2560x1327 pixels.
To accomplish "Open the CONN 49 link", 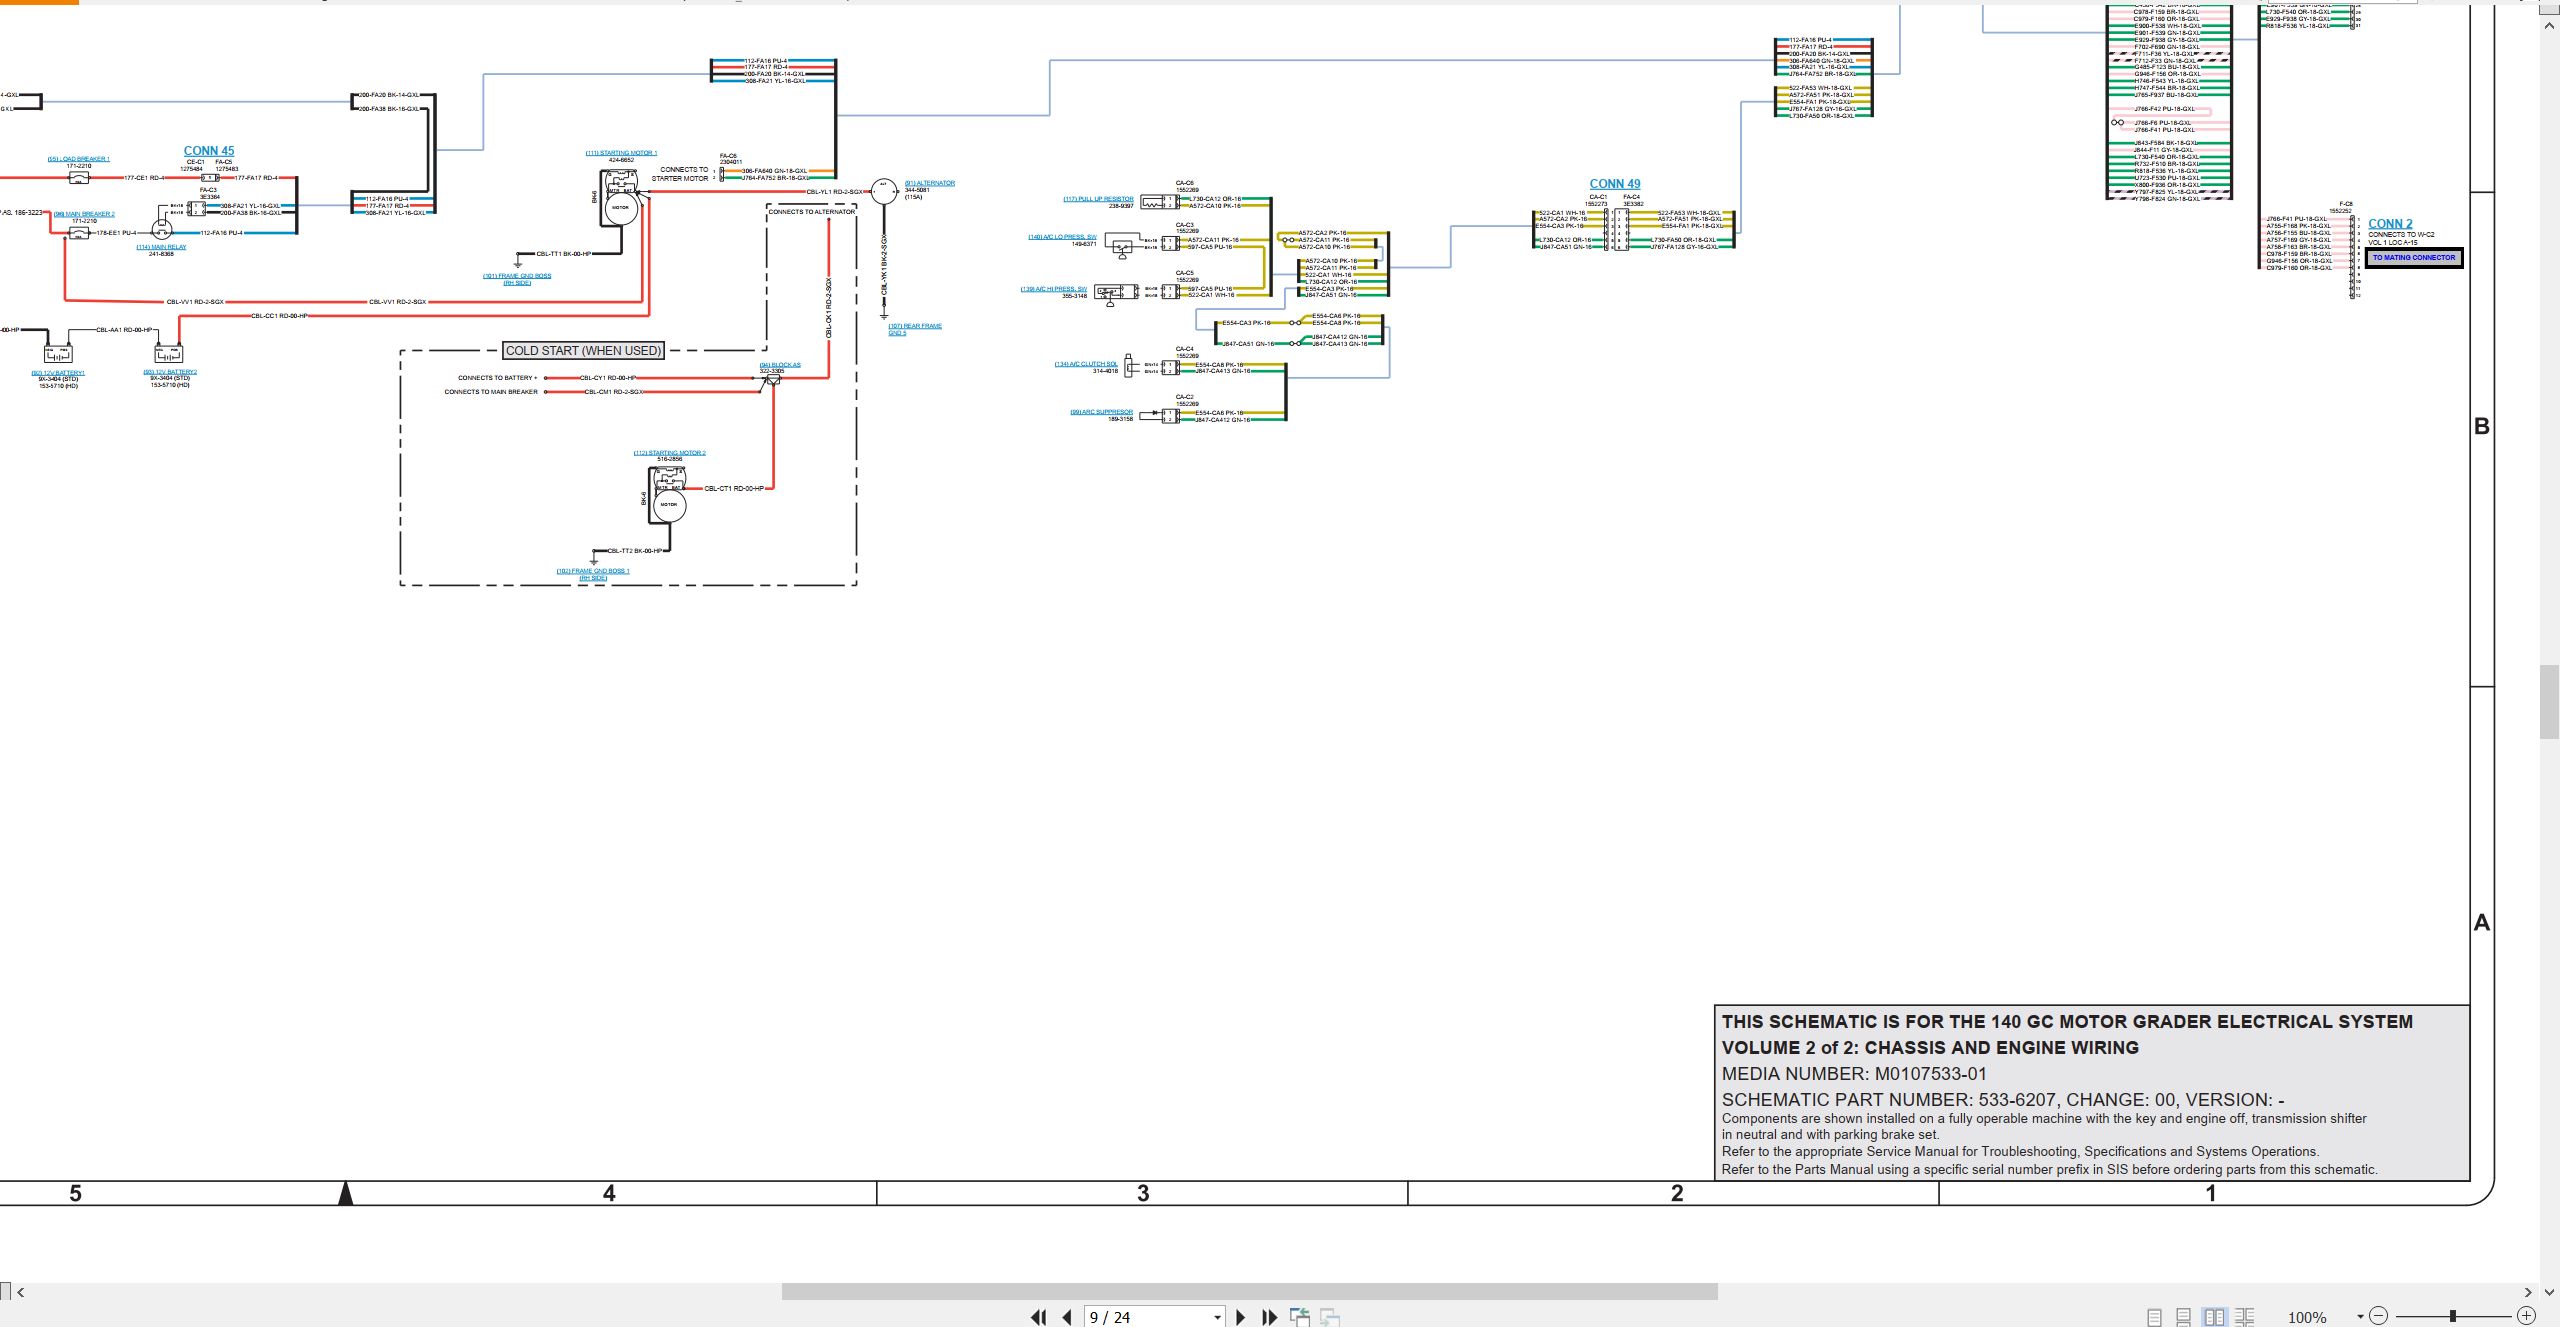I will [x=1615, y=184].
